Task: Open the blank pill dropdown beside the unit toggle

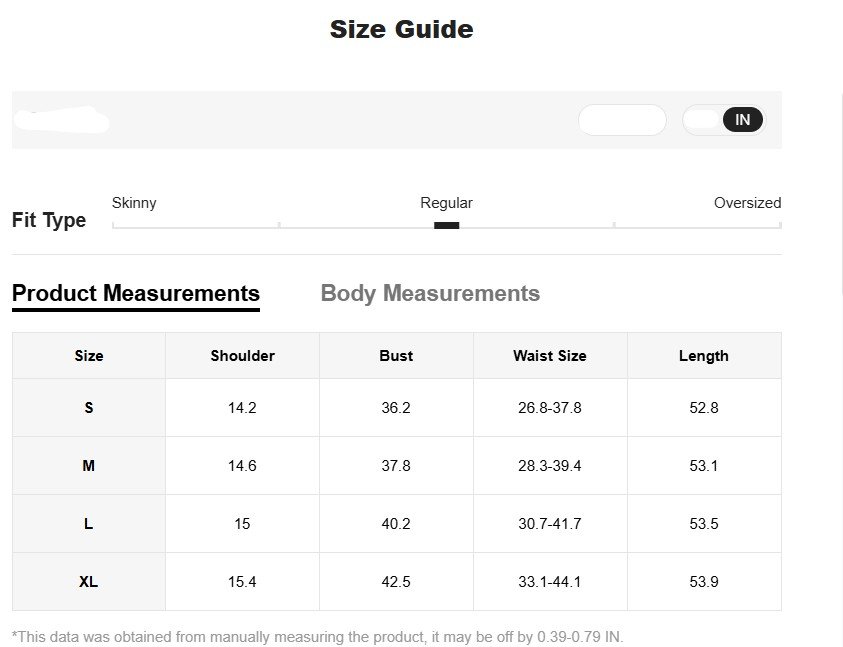Action: click(622, 120)
